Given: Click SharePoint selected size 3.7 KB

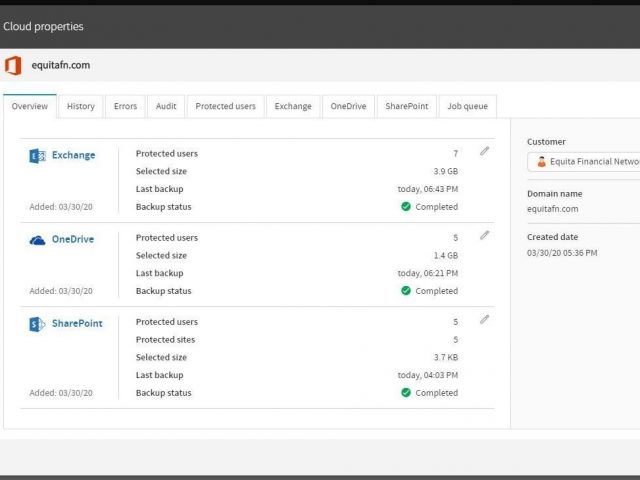Looking at the screenshot, I should coord(446,358).
